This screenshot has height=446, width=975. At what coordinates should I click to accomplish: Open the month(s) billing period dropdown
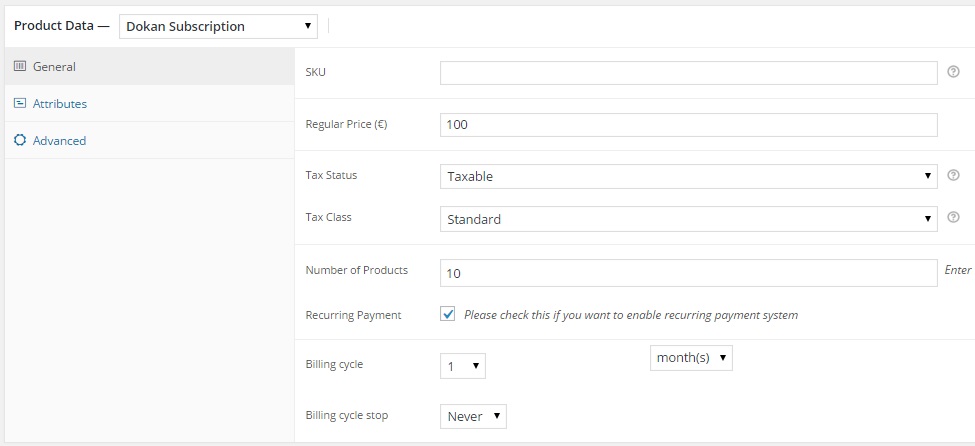[x=691, y=358]
